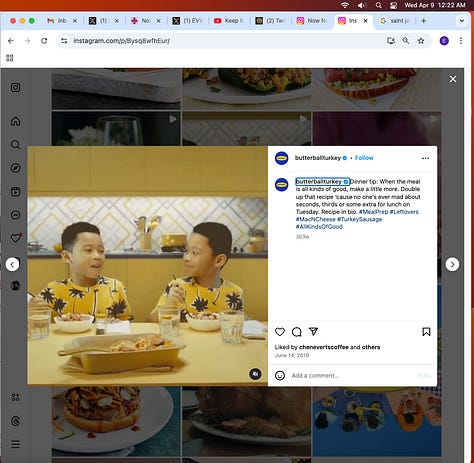Screen dimensions: 474x463
Task: Close the active Instagram browser tab
Action: [365, 21]
